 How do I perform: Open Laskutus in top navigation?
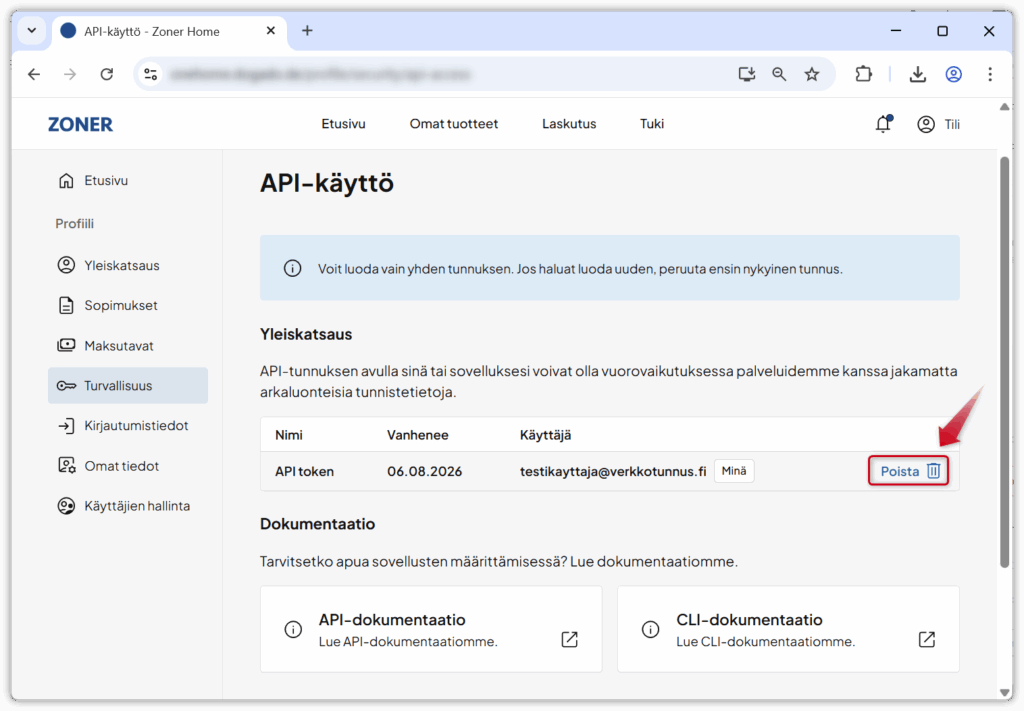569,124
